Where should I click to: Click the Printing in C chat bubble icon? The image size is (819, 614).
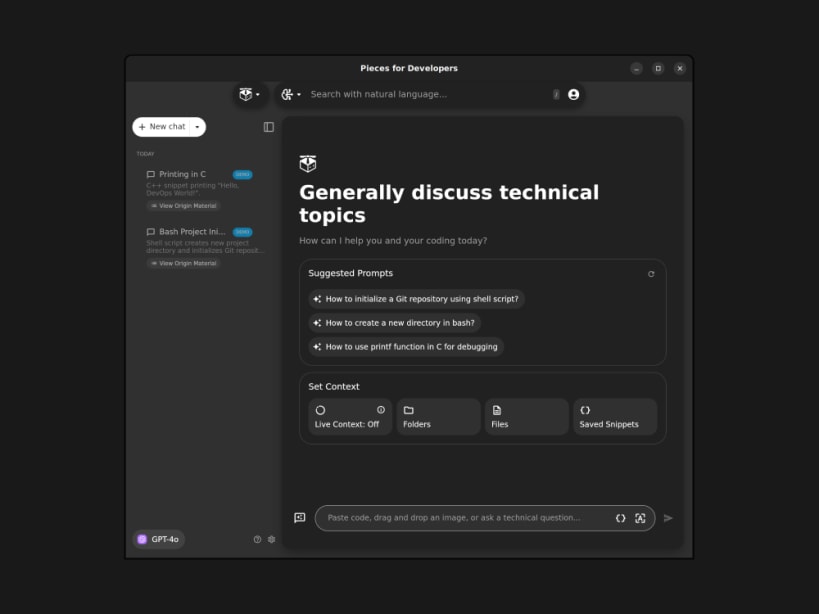[x=150, y=174]
